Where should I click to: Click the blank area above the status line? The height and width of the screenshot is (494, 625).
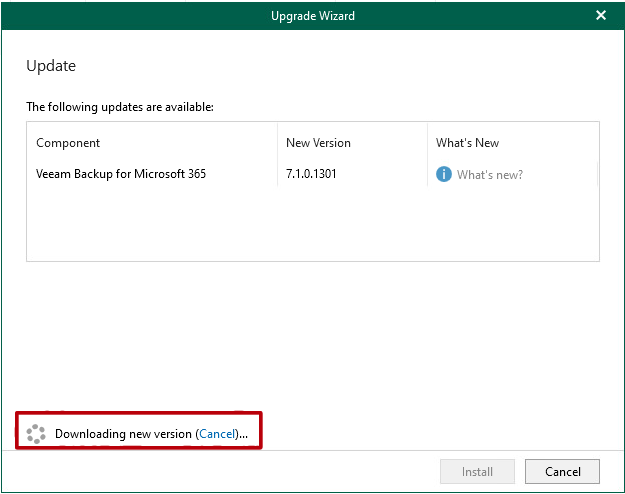(312, 337)
